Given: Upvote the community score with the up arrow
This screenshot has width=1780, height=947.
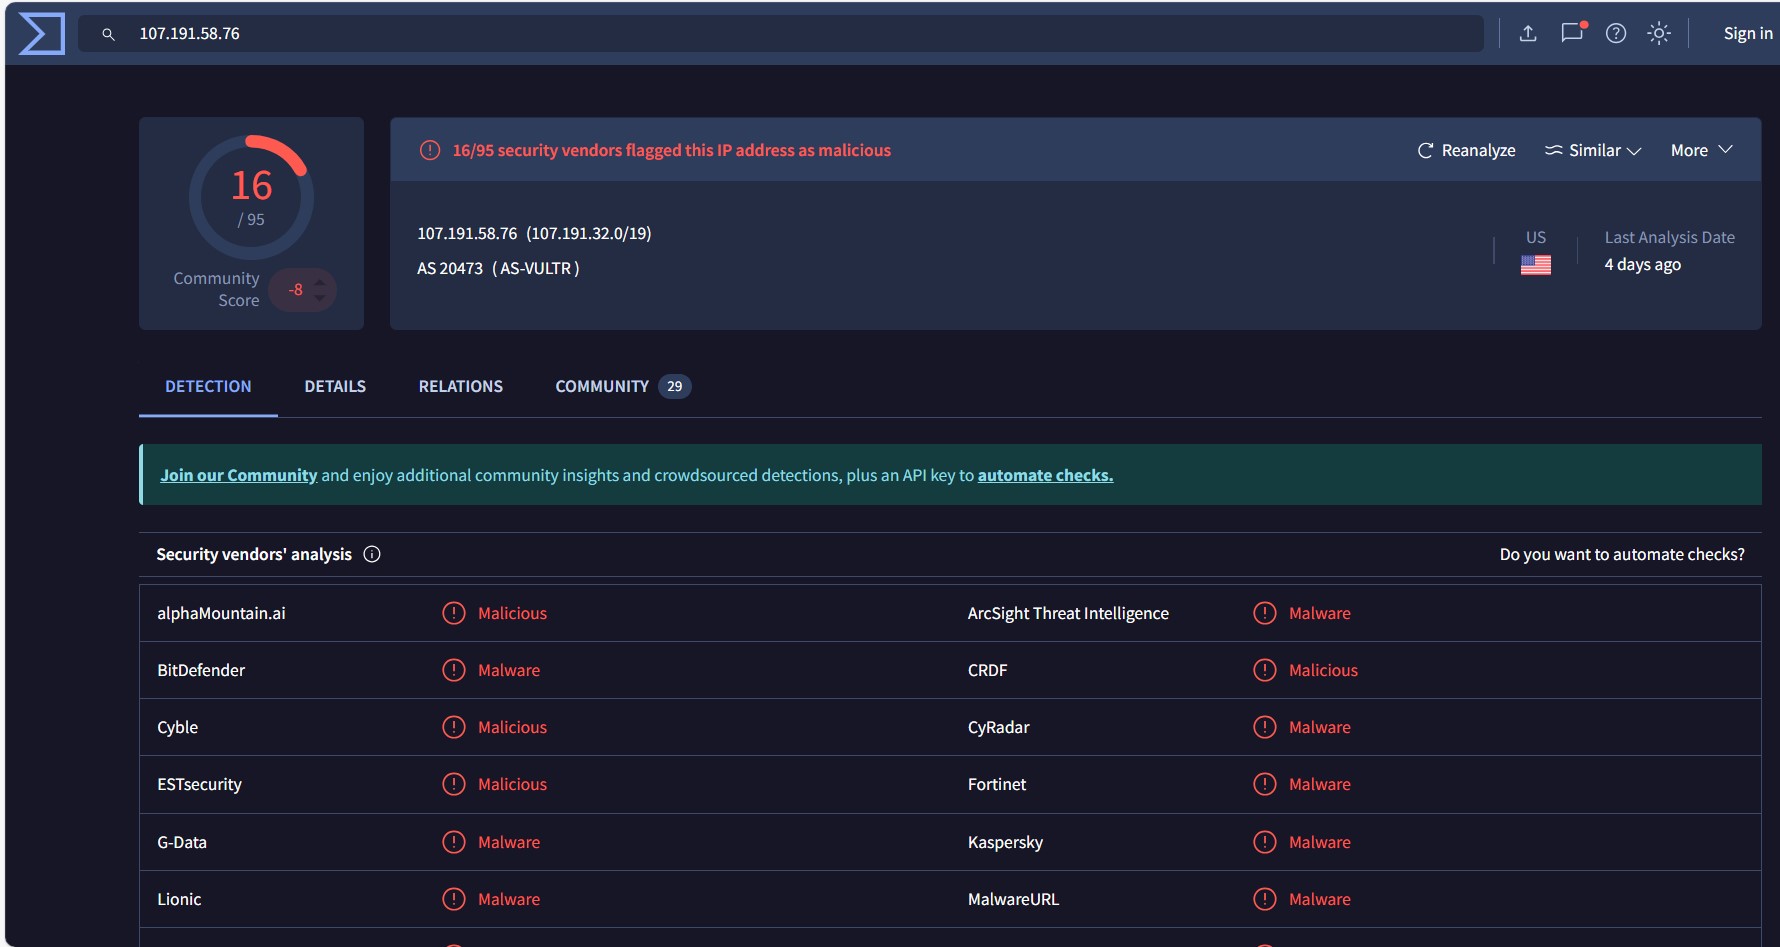Looking at the screenshot, I should point(320,282).
